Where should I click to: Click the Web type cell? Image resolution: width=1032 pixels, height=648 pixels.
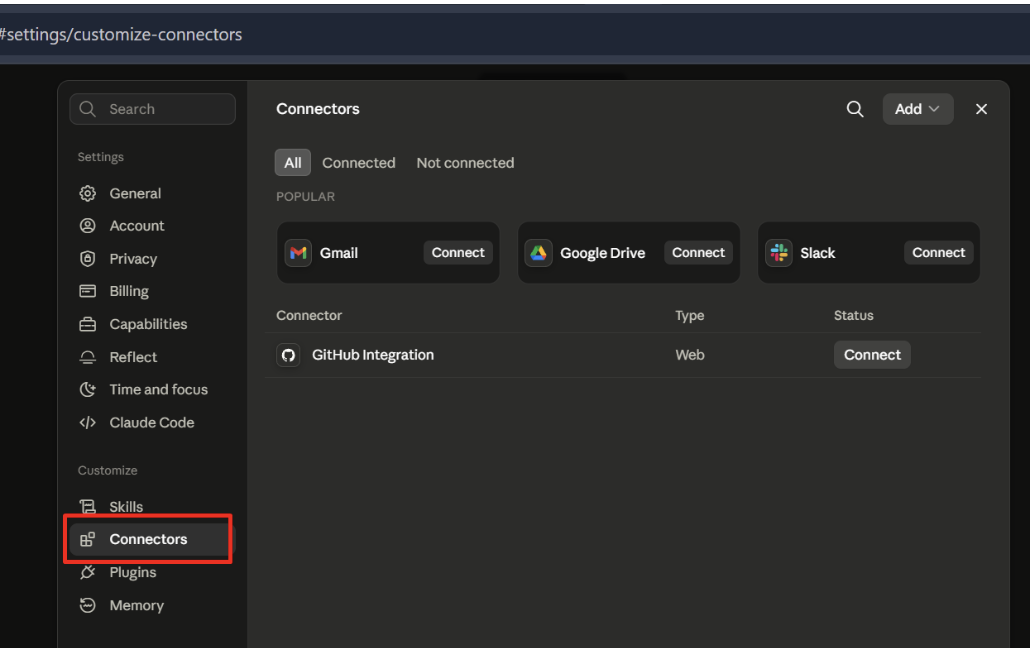click(x=690, y=355)
